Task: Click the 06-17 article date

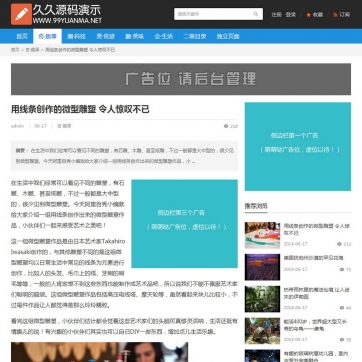Action: [x=40, y=126]
